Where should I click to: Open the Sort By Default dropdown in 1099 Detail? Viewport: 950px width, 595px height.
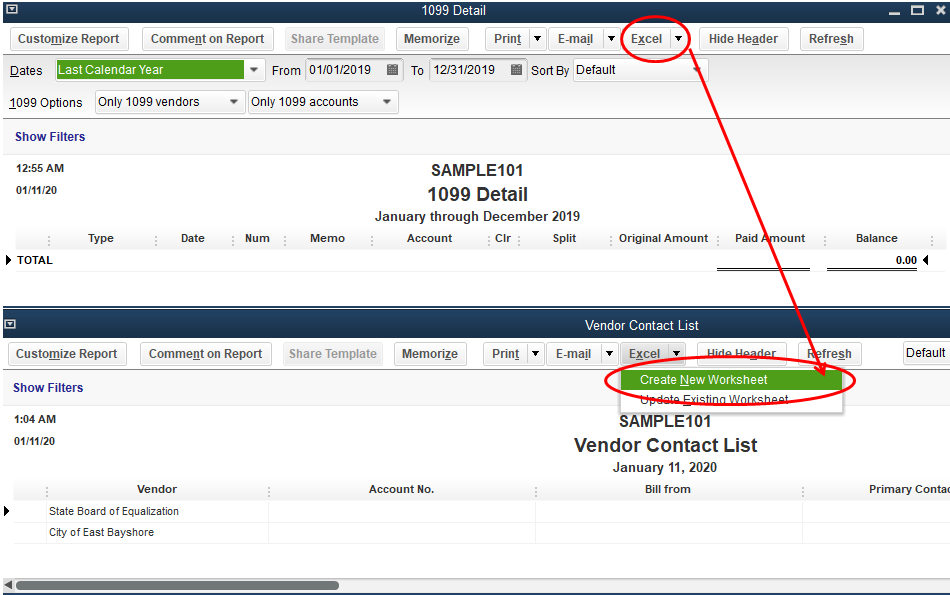pyautogui.click(x=698, y=70)
